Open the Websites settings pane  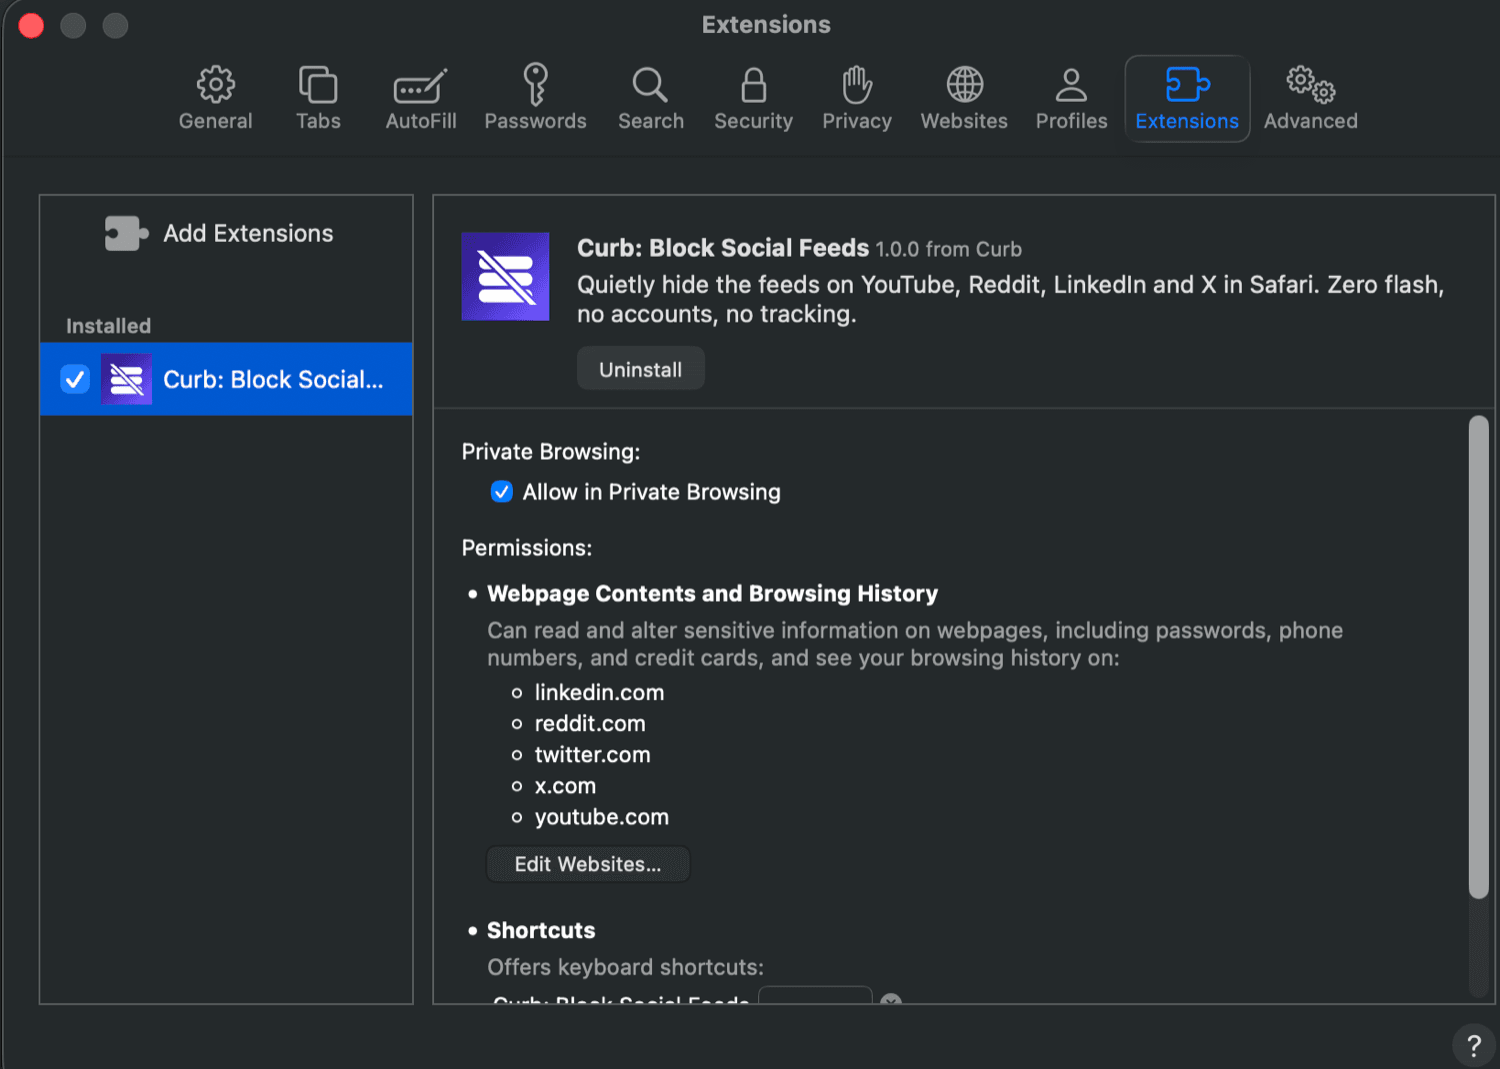964,99
